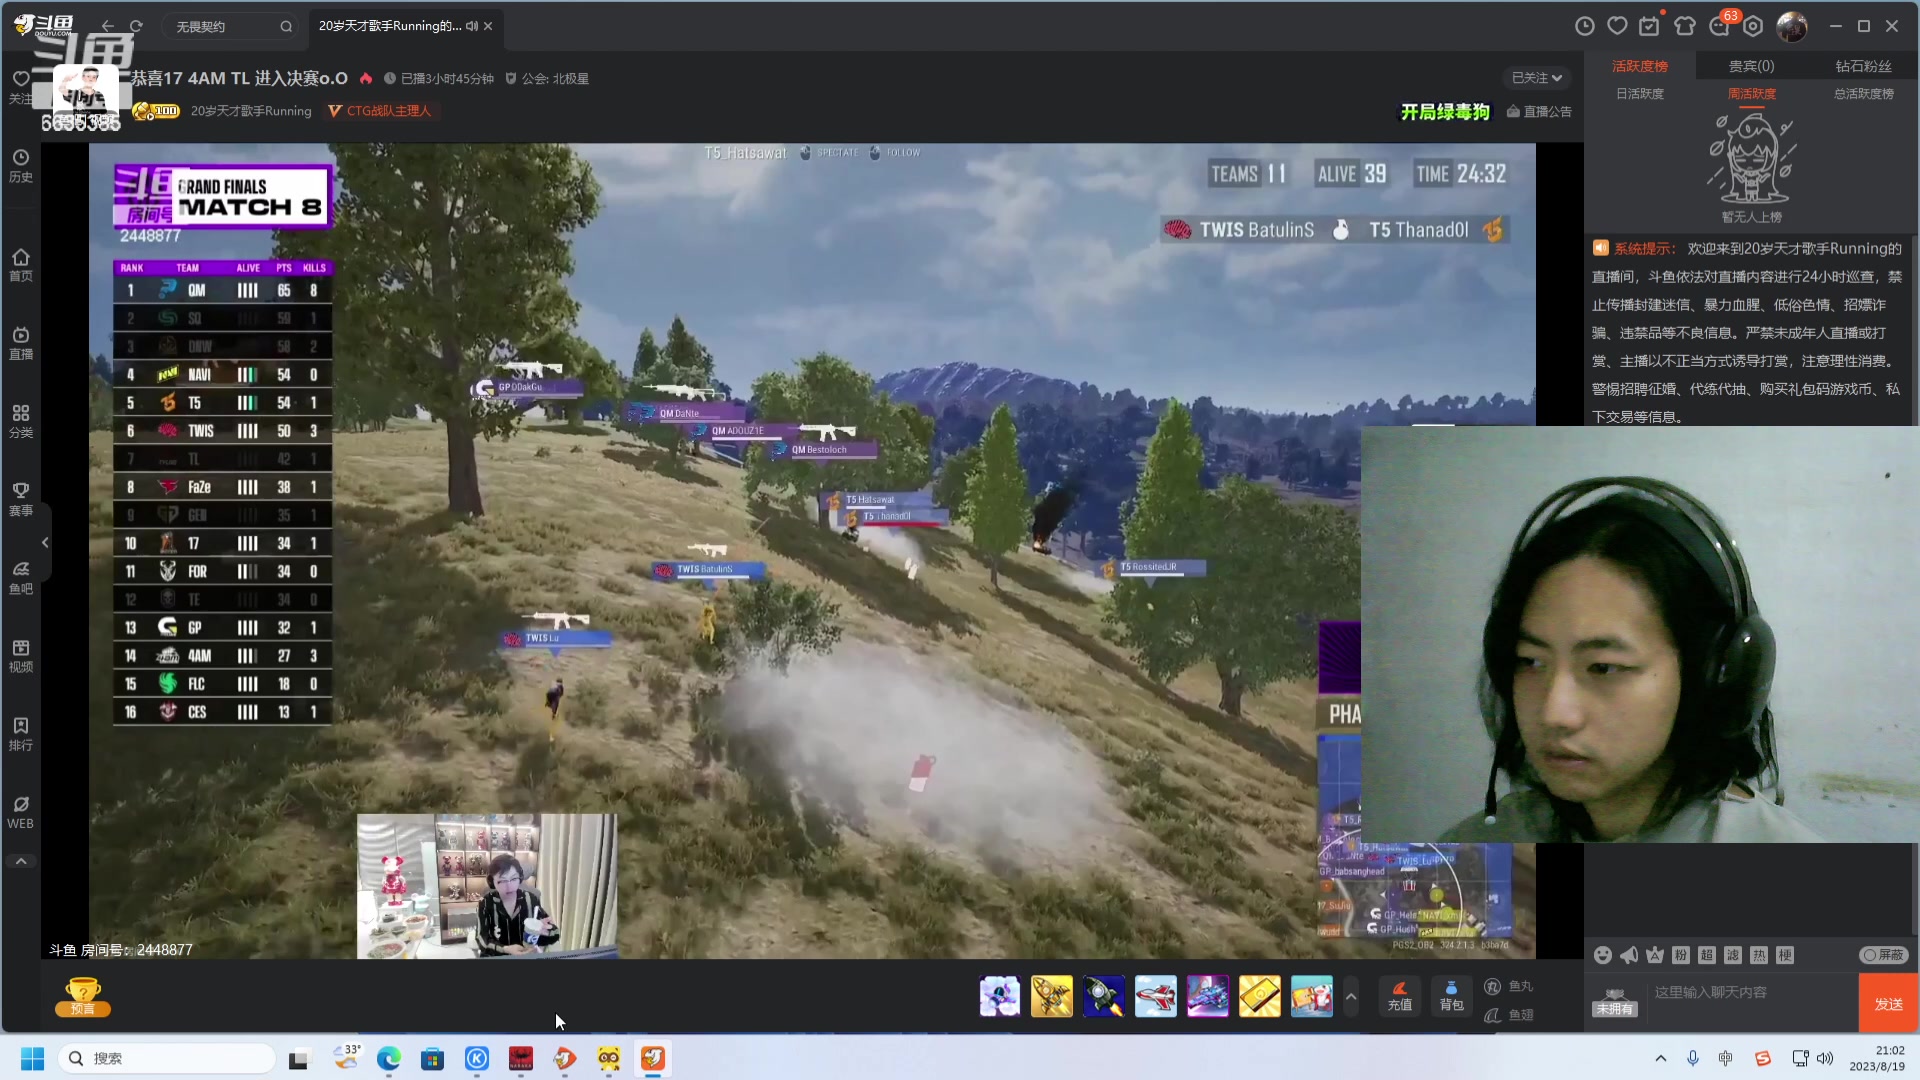The image size is (1920, 1080).
Task: Open the WEB sidebar icon
Action: pyautogui.click(x=21, y=812)
